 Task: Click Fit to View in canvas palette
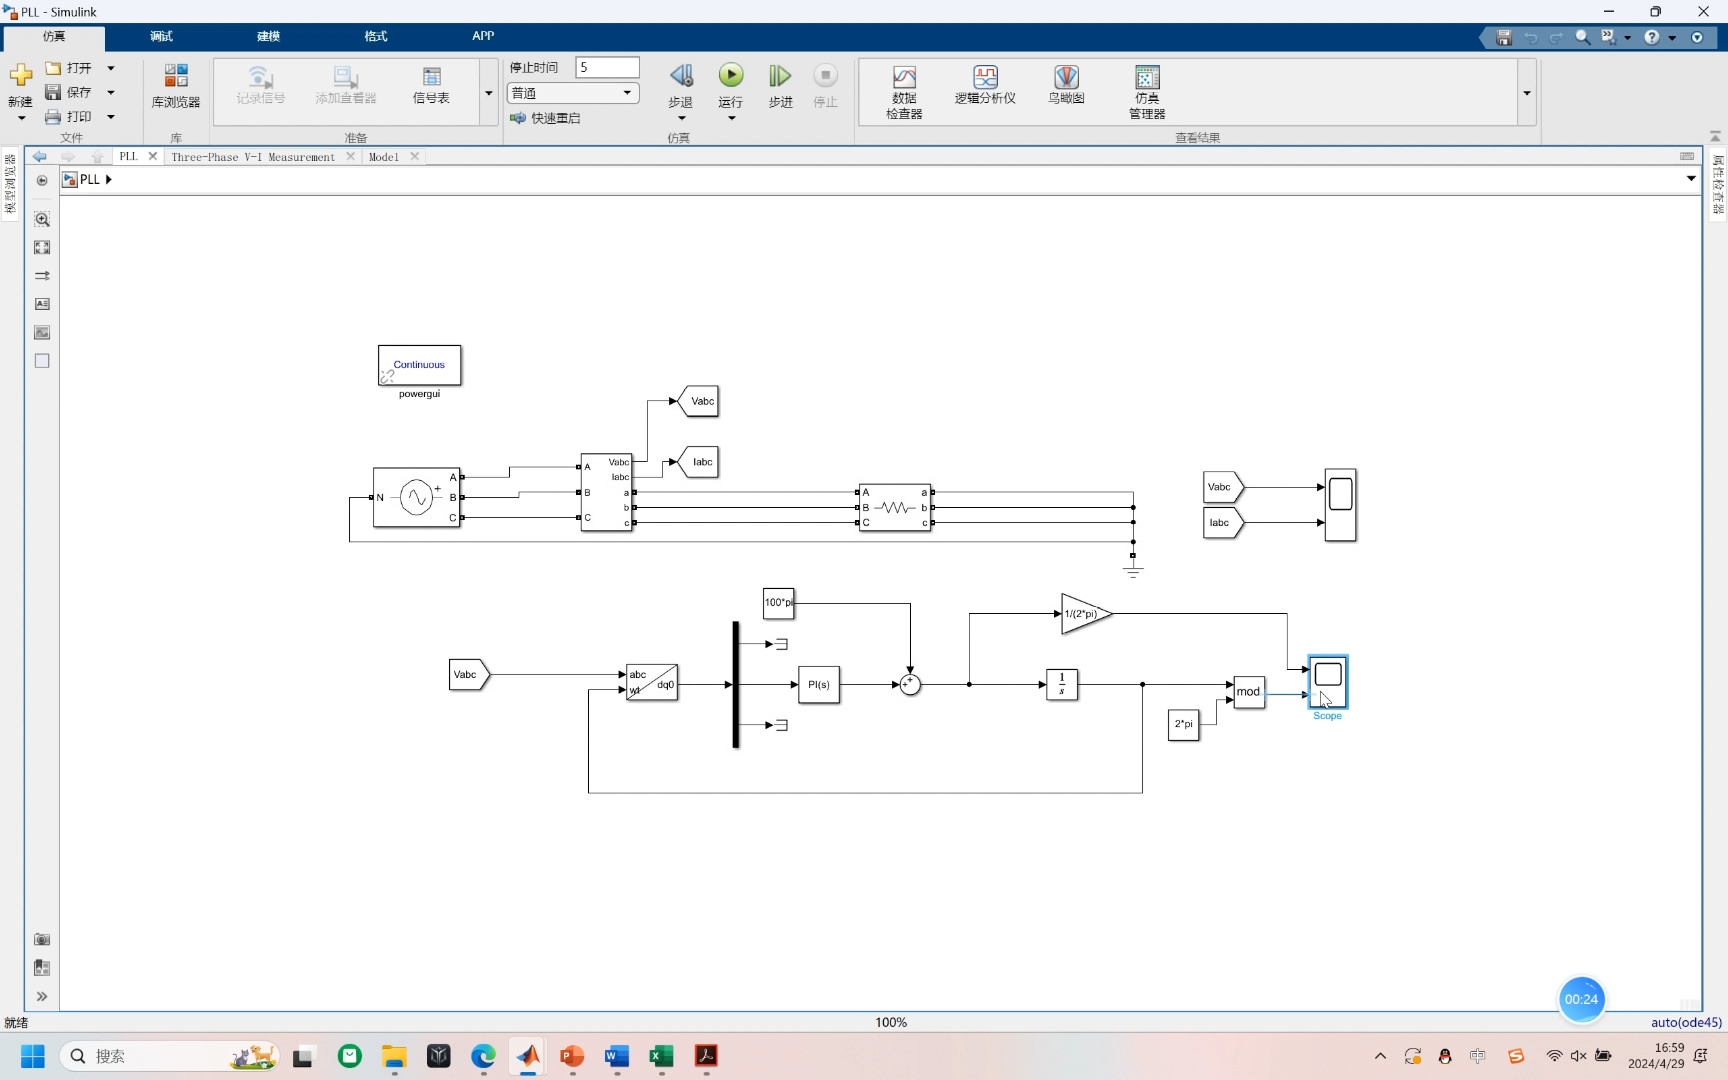point(42,247)
